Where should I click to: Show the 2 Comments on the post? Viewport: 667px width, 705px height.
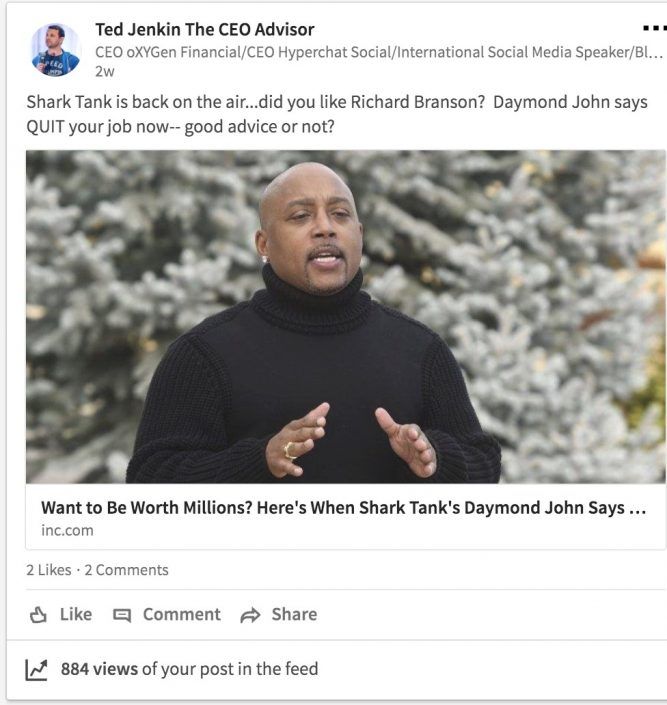pyautogui.click(x=126, y=570)
